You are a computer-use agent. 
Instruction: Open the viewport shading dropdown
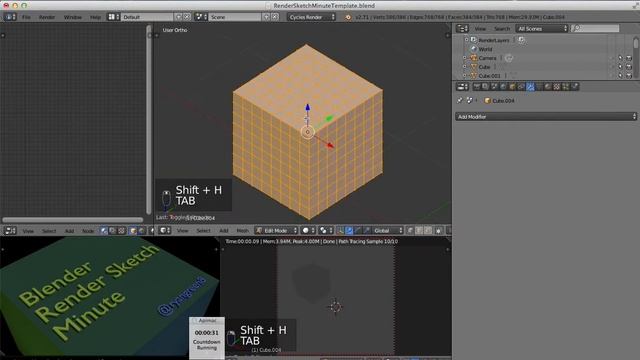click(x=308, y=231)
